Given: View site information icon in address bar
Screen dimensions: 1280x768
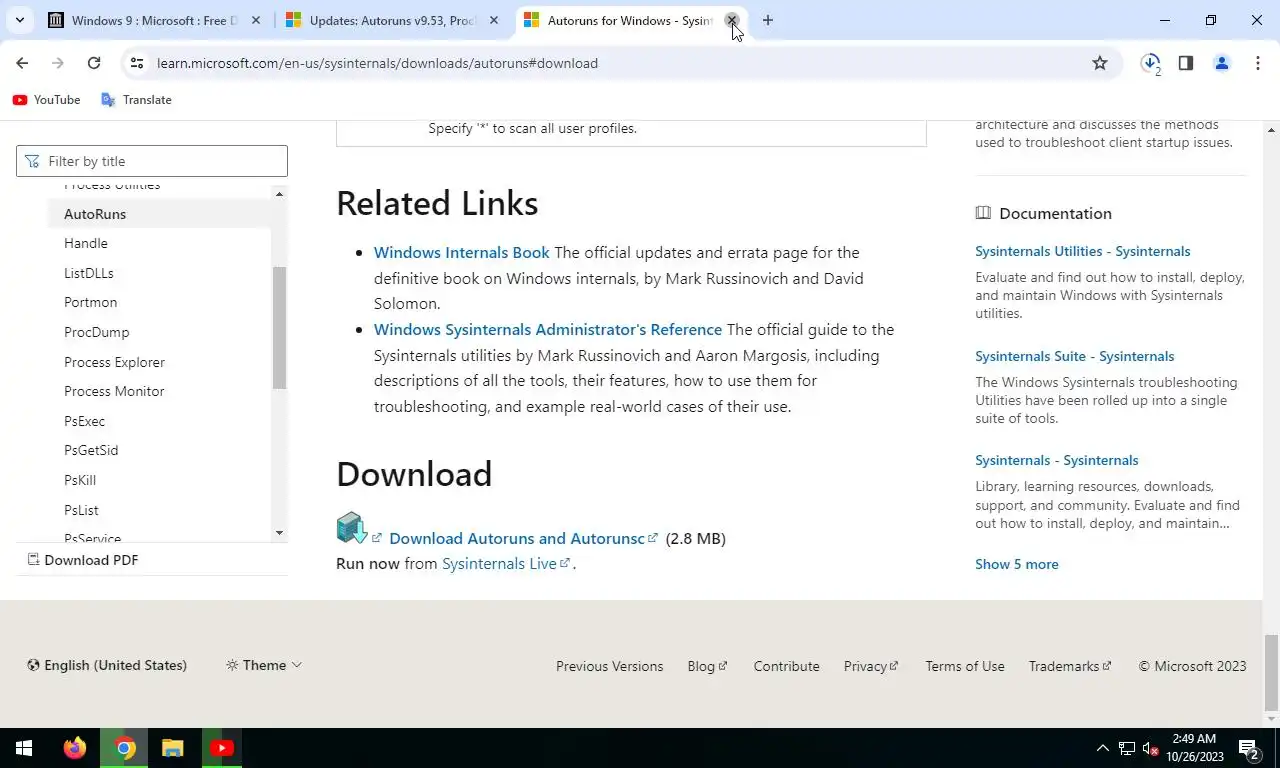Looking at the screenshot, I should pos(137,63).
